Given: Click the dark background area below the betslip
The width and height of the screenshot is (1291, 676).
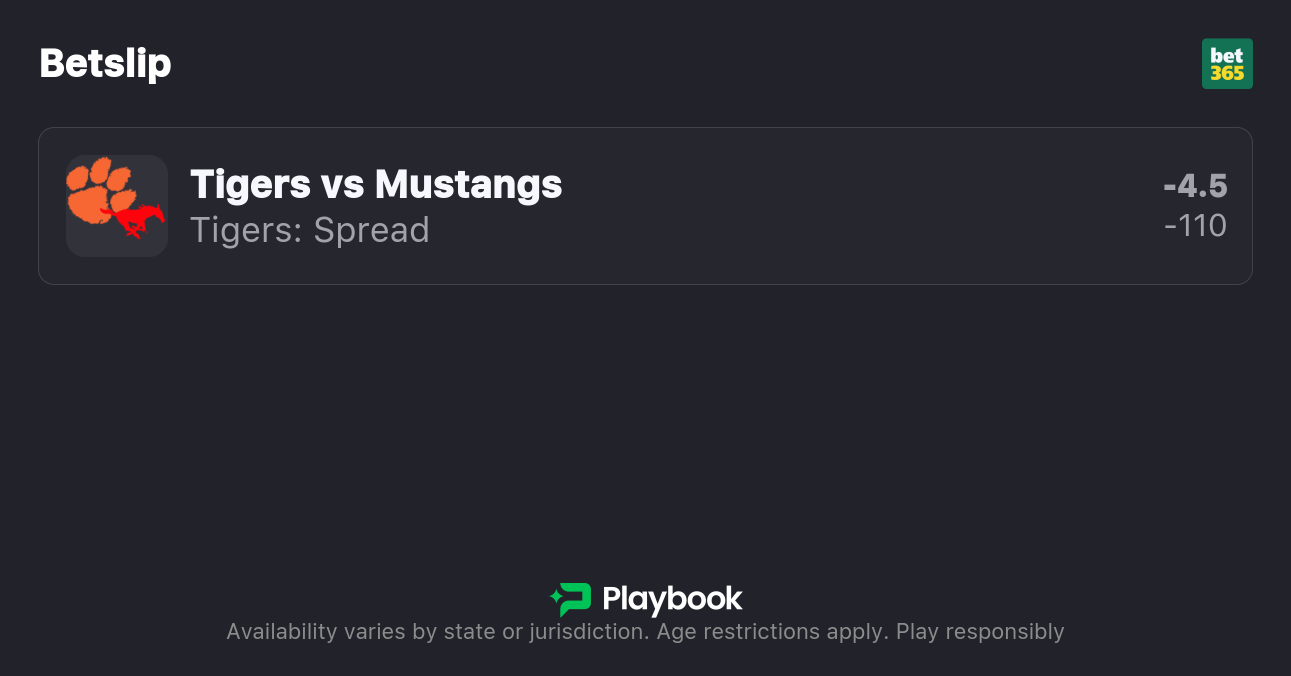Looking at the screenshot, I should click(645, 420).
